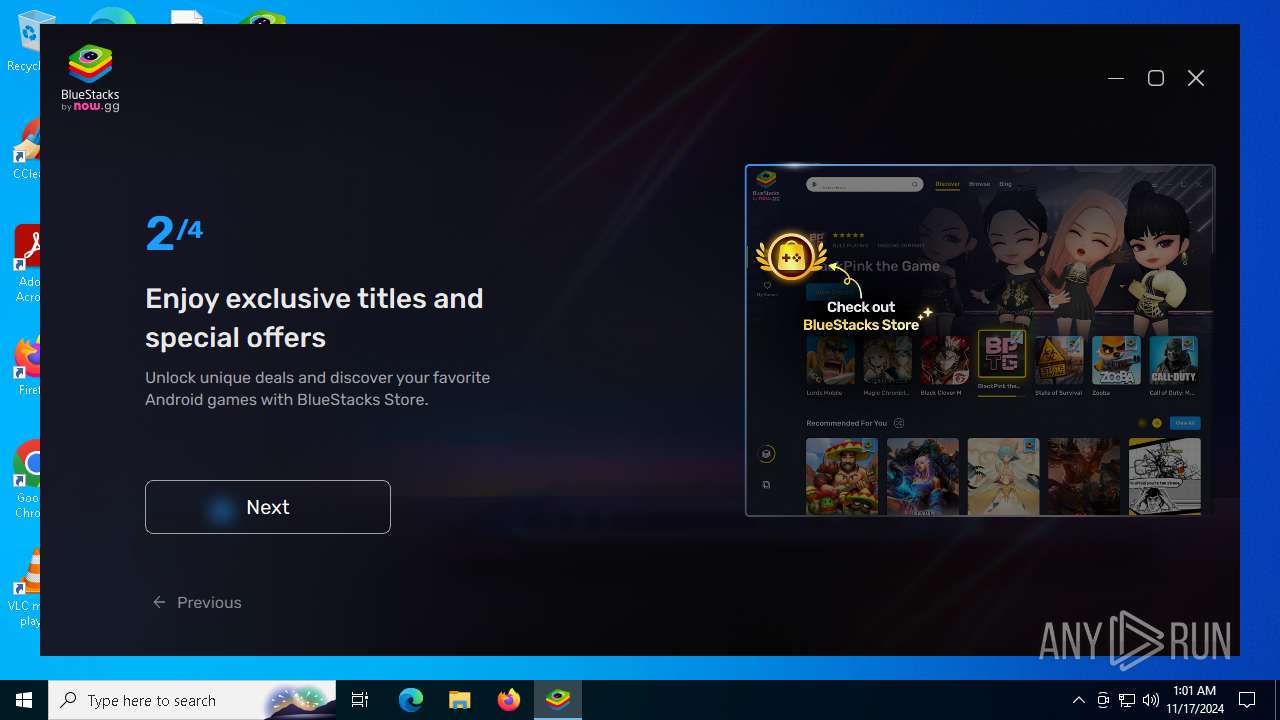Click the Next button
The height and width of the screenshot is (720, 1280).
[268, 507]
